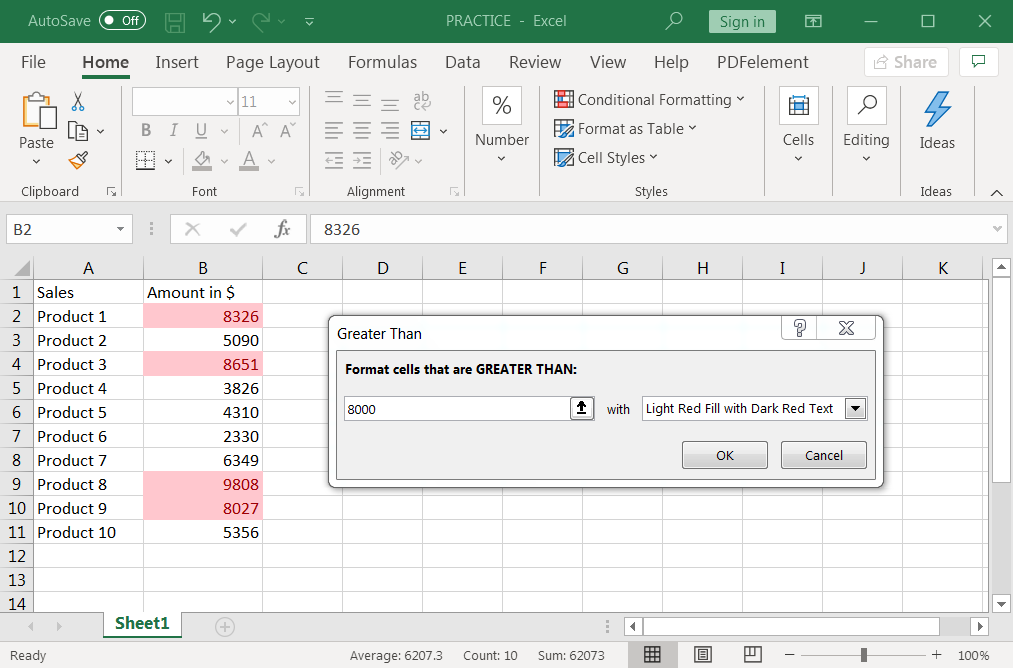Click Align Left icon

coord(334,130)
